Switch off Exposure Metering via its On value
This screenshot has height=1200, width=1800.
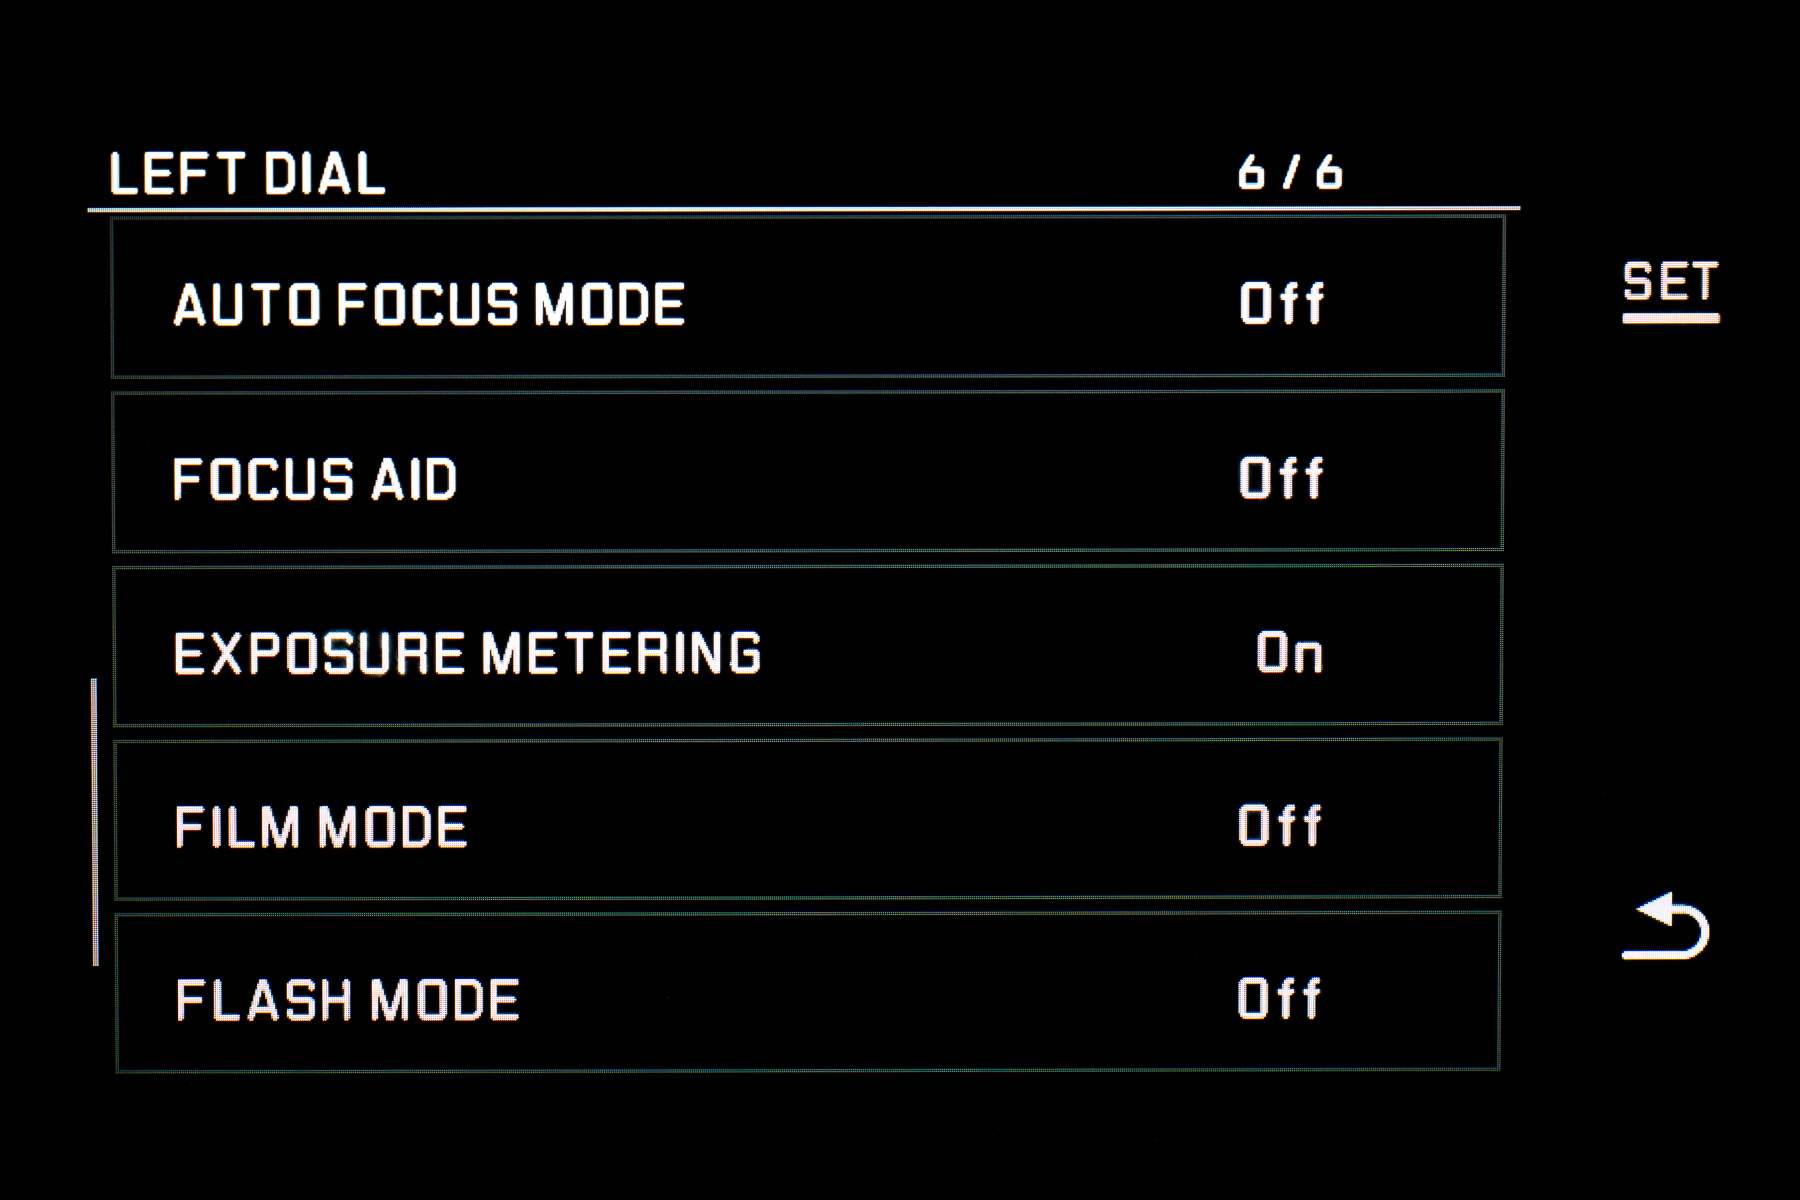point(1289,652)
